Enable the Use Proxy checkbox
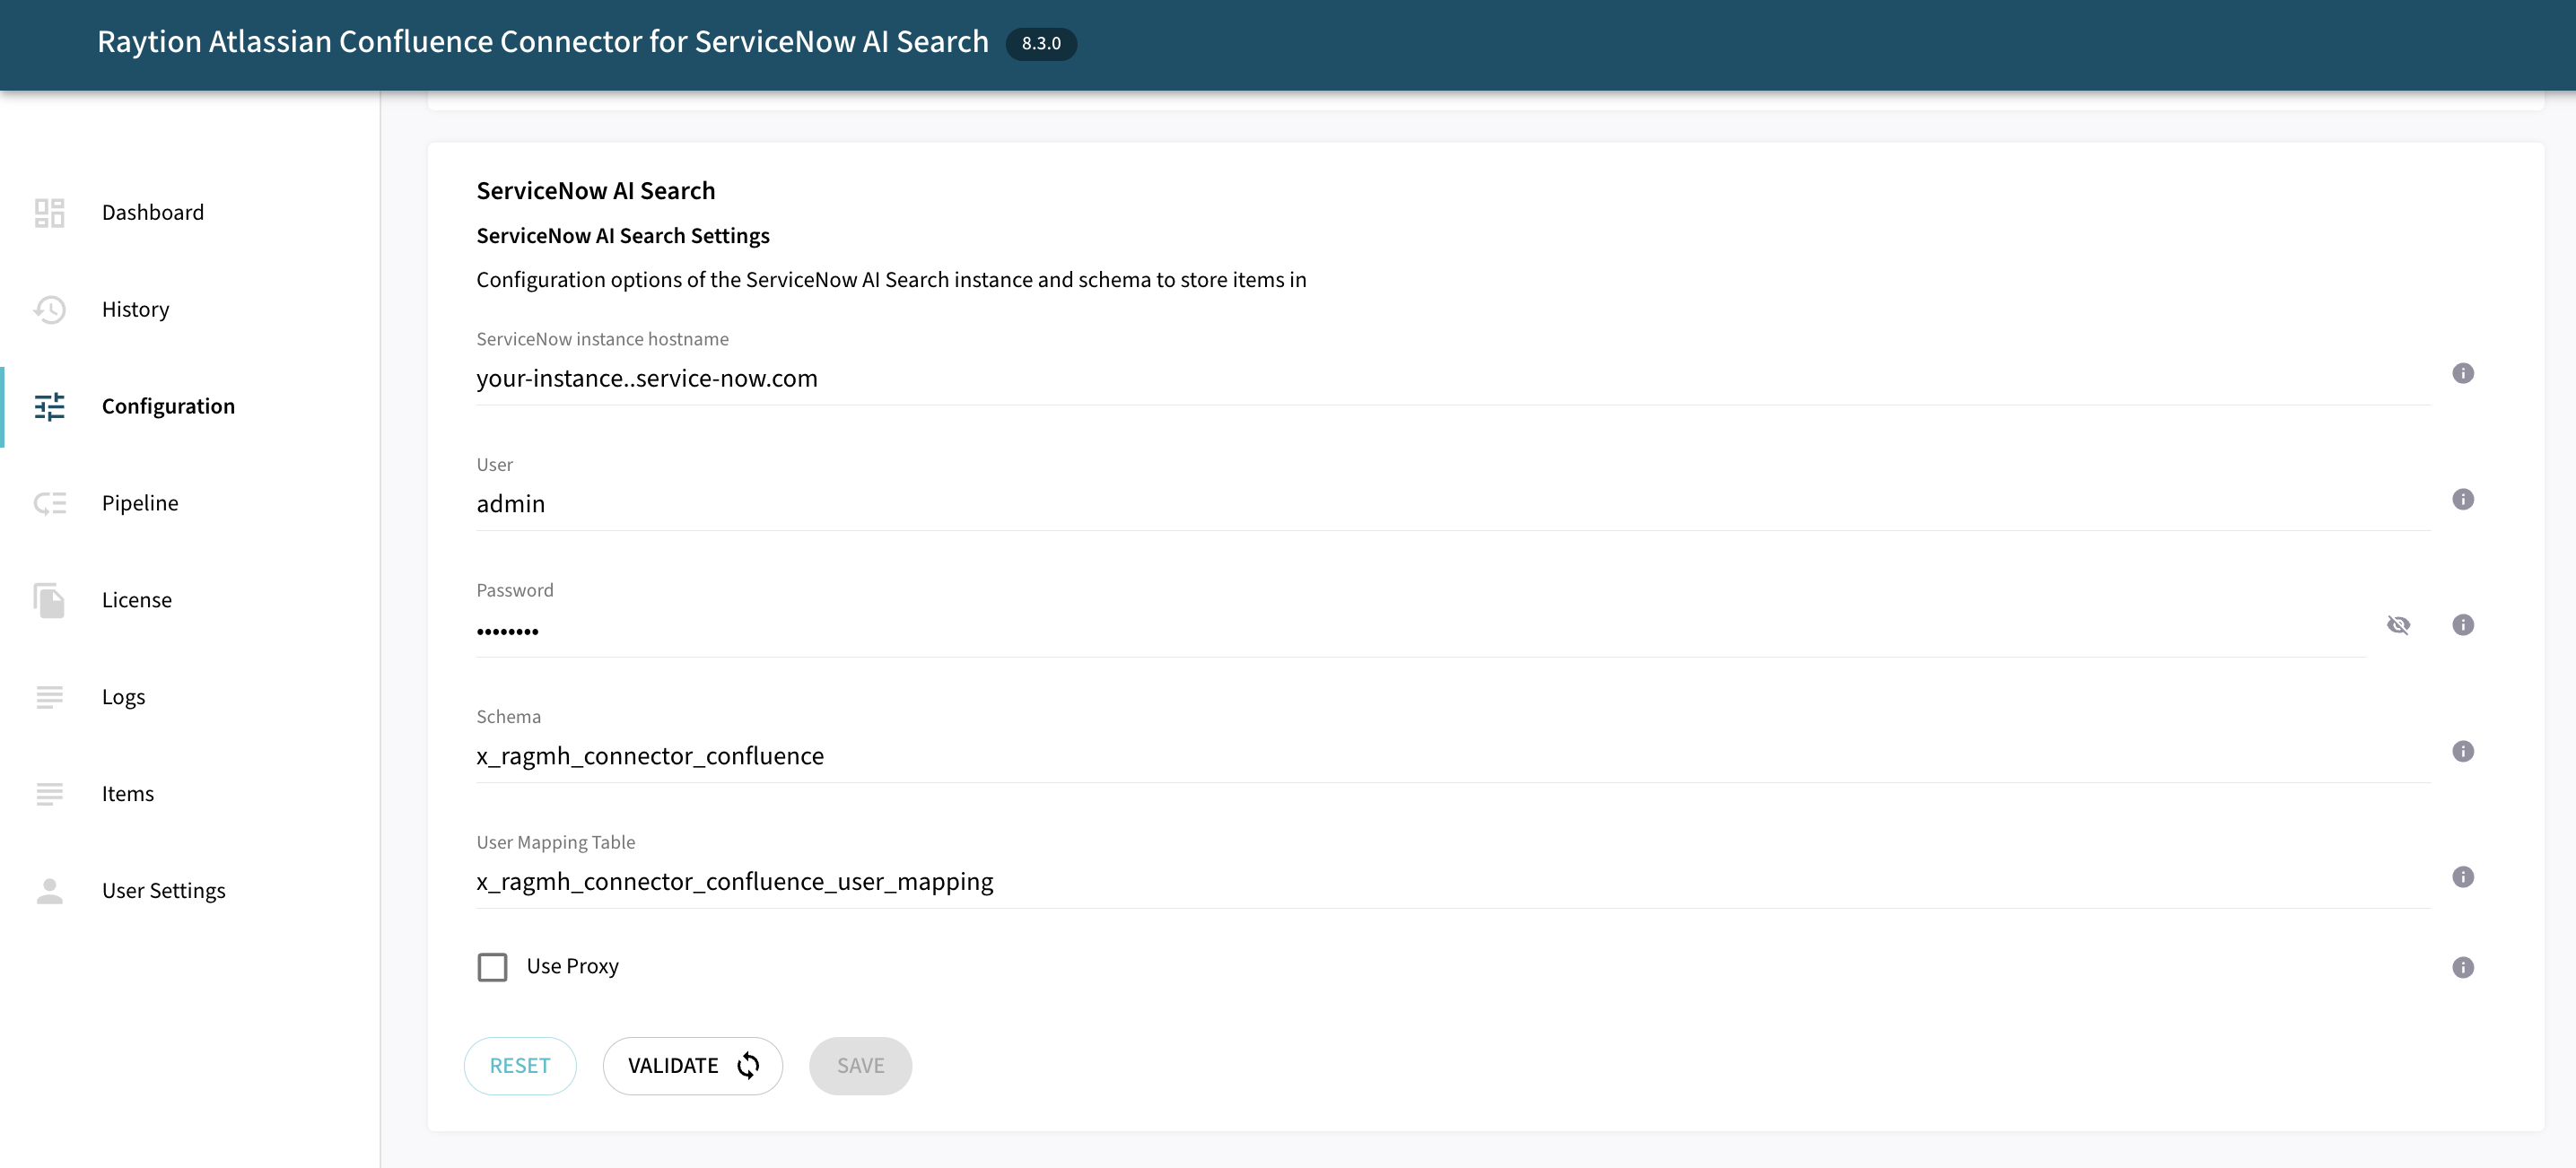The image size is (2576, 1168). [492, 966]
